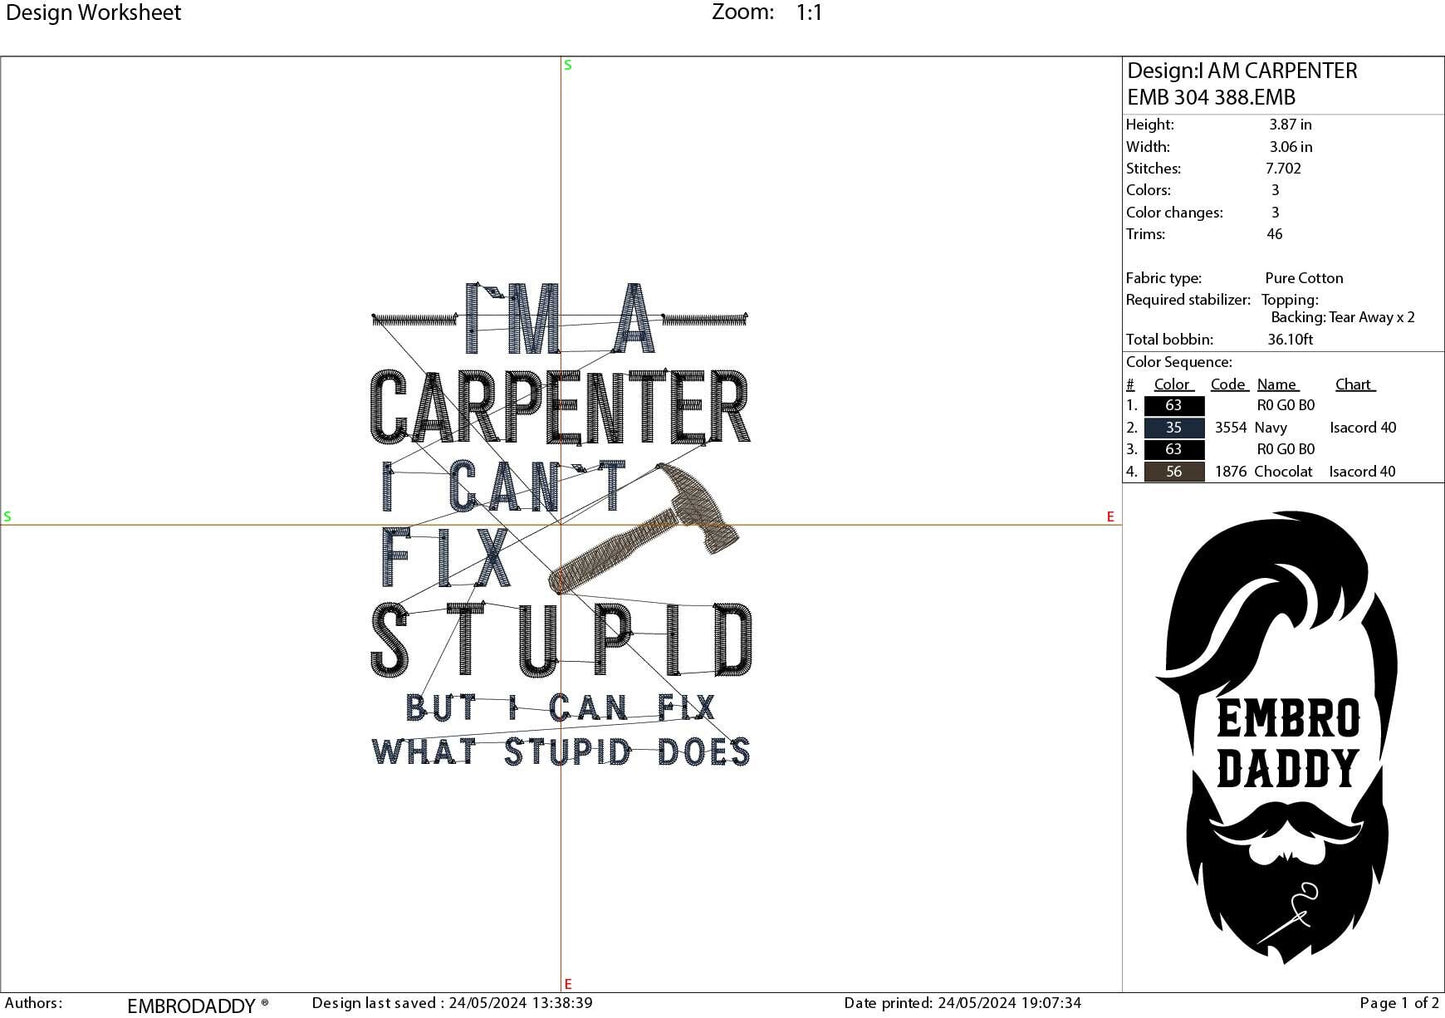This screenshot has height=1018, width=1445.
Task: Click the green S marker on the left axis
Action: 8,516
